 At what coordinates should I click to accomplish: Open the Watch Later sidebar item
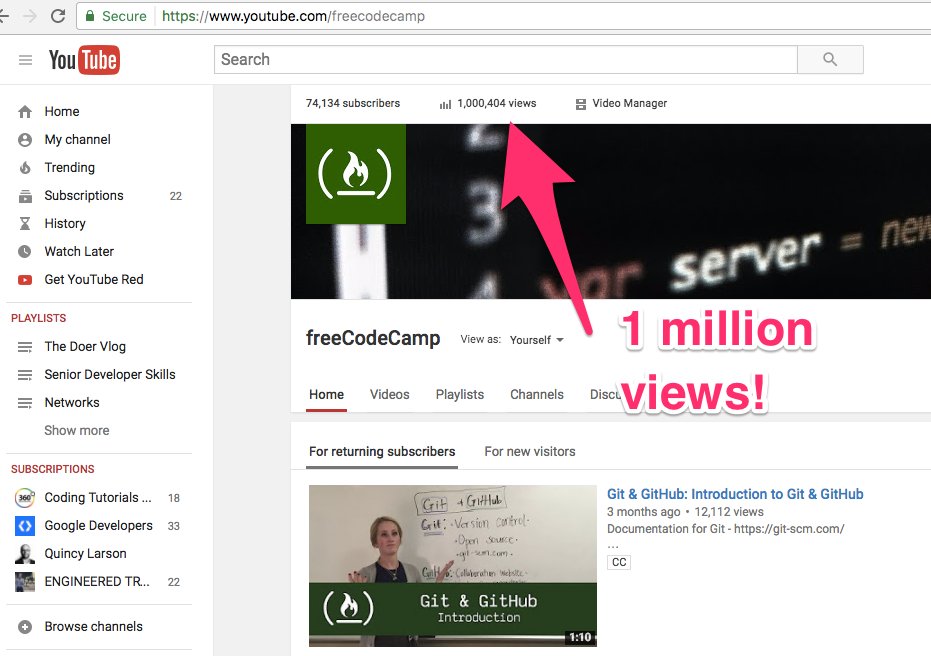pos(79,252)
